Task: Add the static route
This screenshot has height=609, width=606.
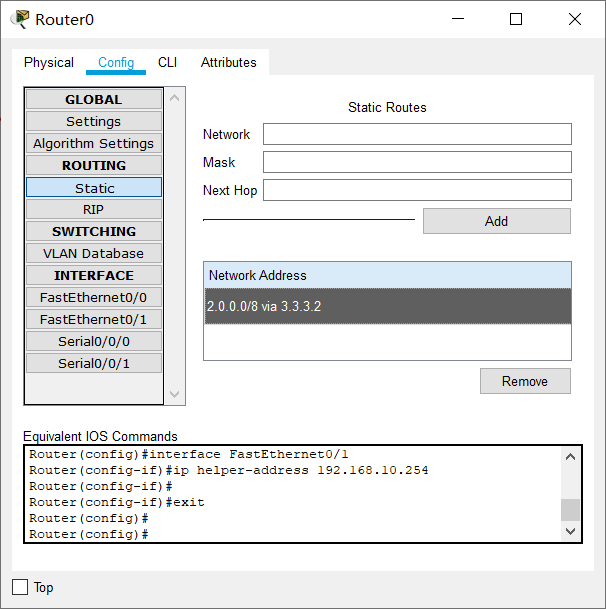Action: (497, 221)
